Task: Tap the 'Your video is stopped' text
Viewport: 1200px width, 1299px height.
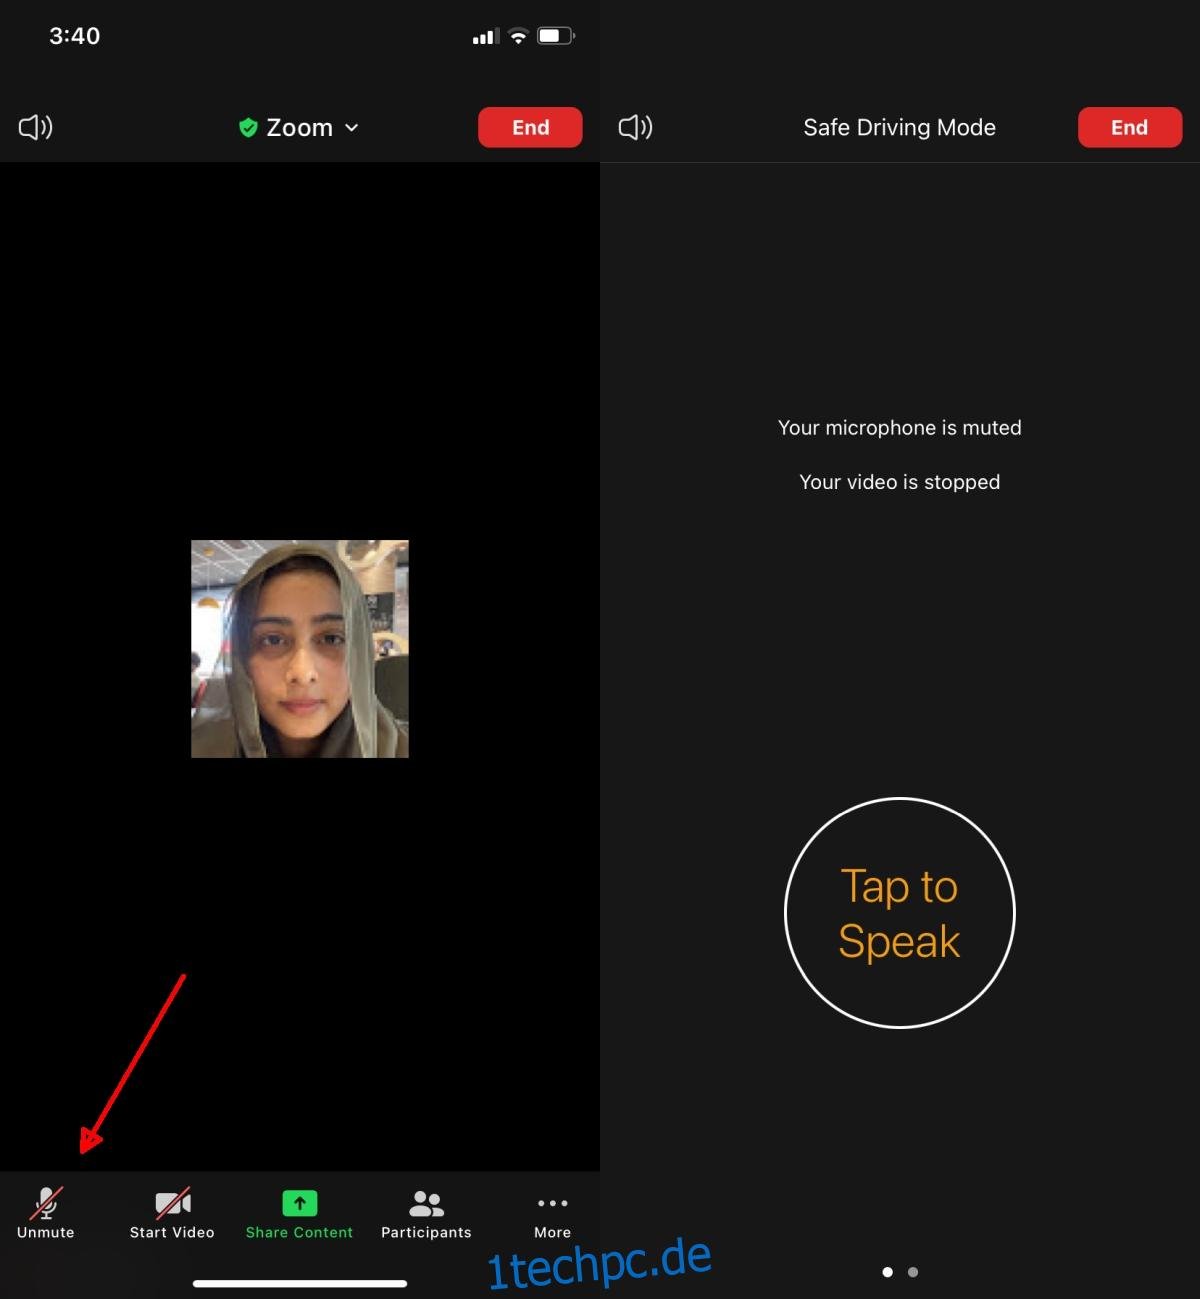Action: coord(900,482)
